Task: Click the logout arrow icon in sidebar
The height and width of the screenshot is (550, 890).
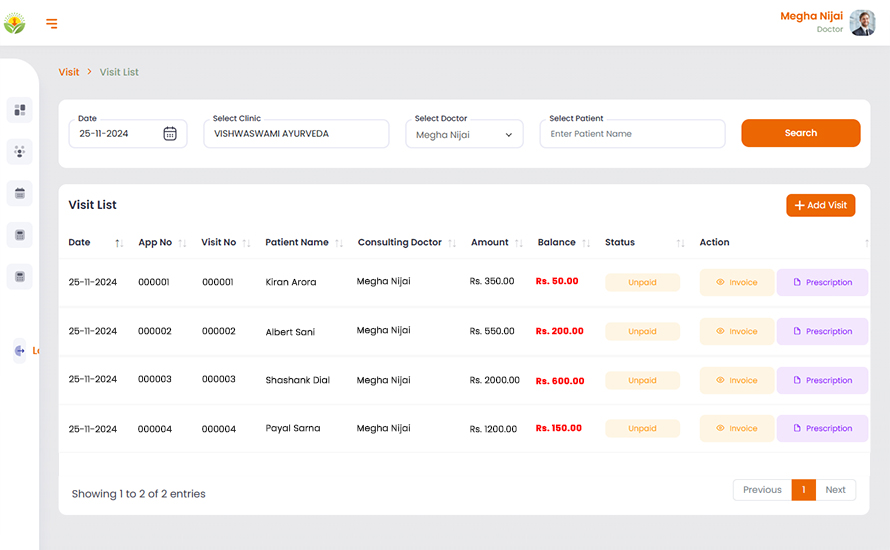Action: (x=20, y=350)
